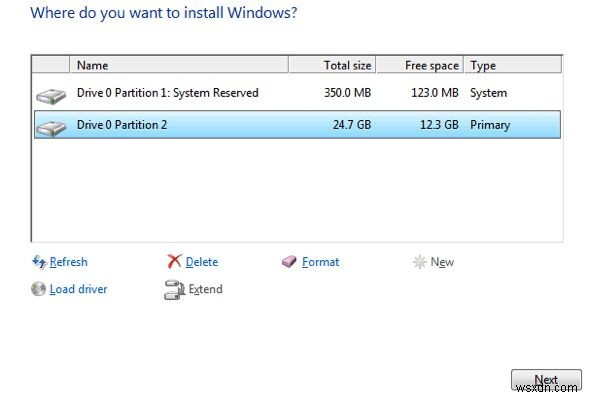The width and height of the screenshot is (589, 398).
Task: Click the New link text
Action: point(442,262)
